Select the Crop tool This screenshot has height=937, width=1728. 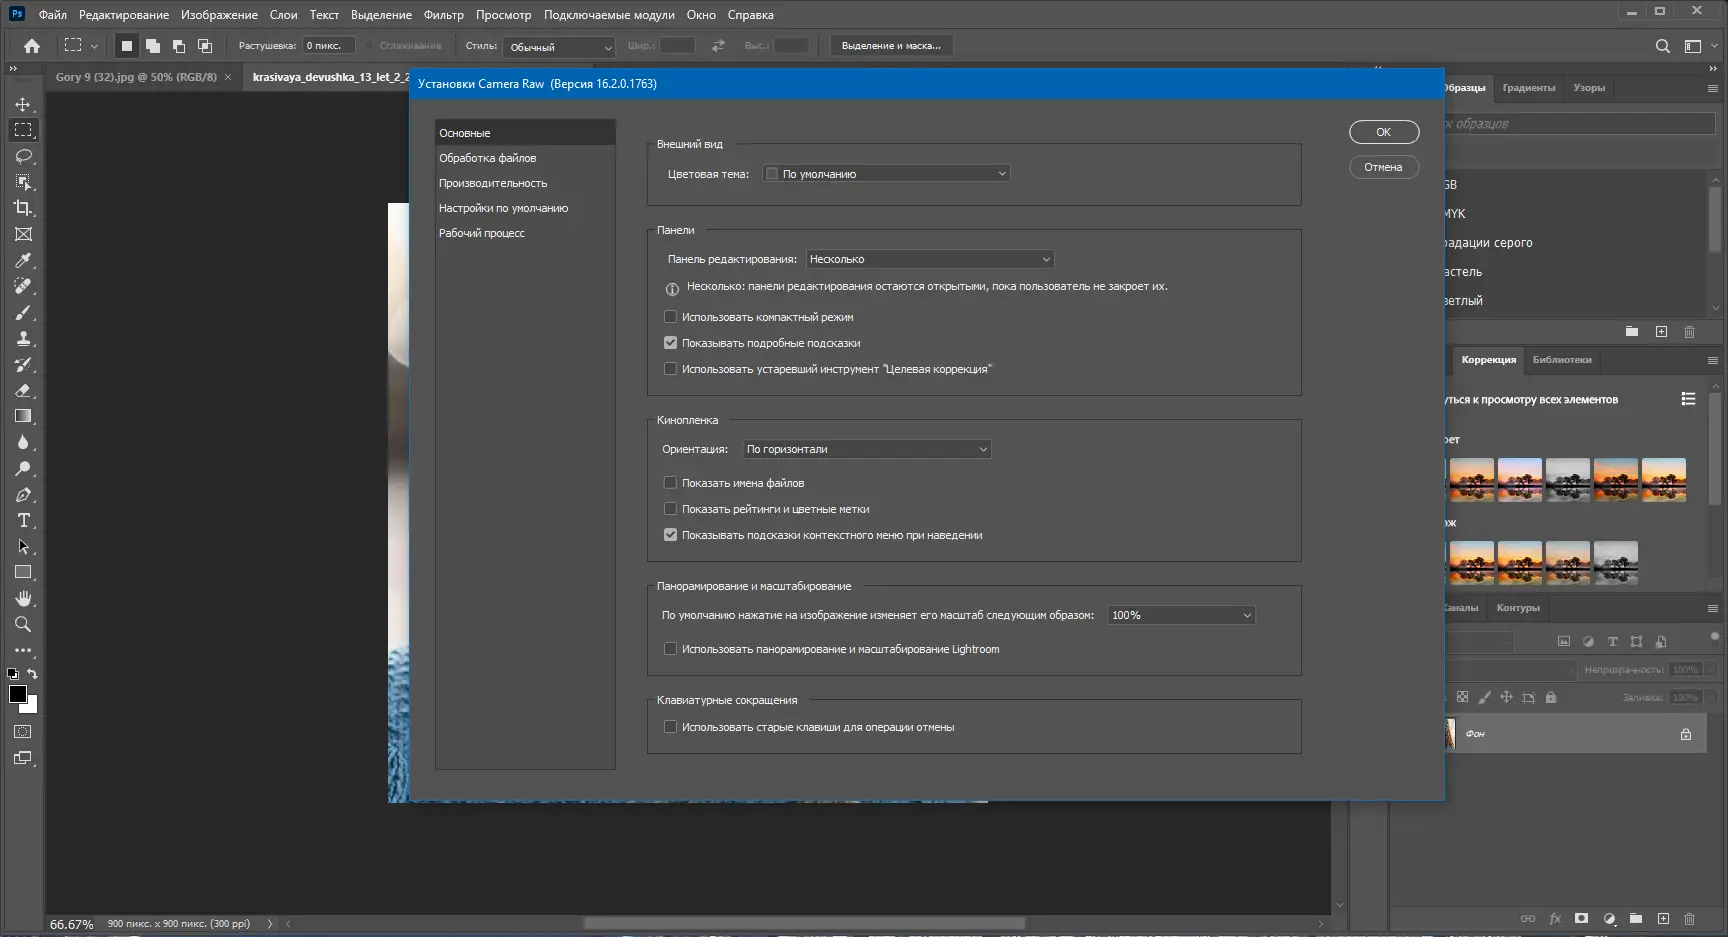coord(23,208)
